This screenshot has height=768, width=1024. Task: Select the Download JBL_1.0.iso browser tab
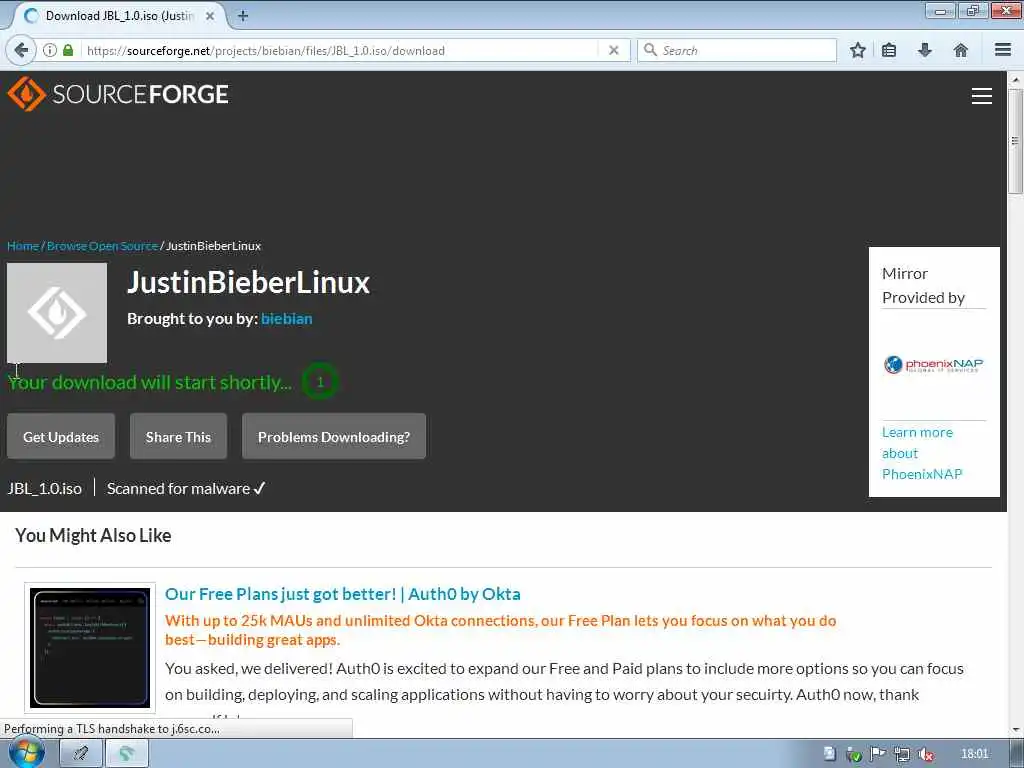[x=120, y=16]
